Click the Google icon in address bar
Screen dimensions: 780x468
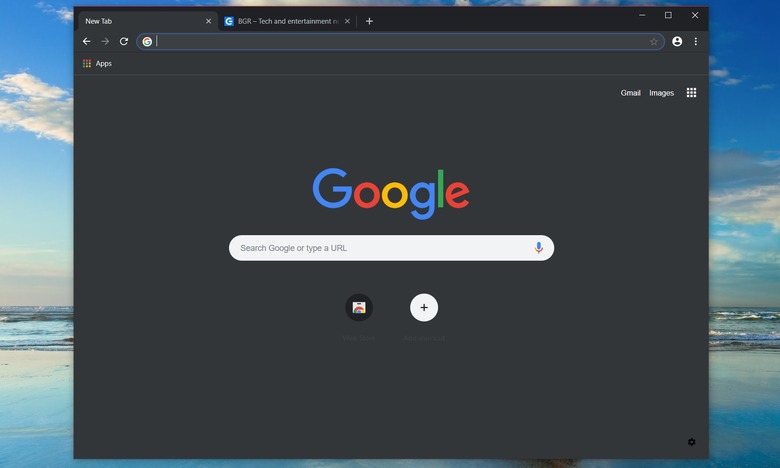click(x=147, y=42)
